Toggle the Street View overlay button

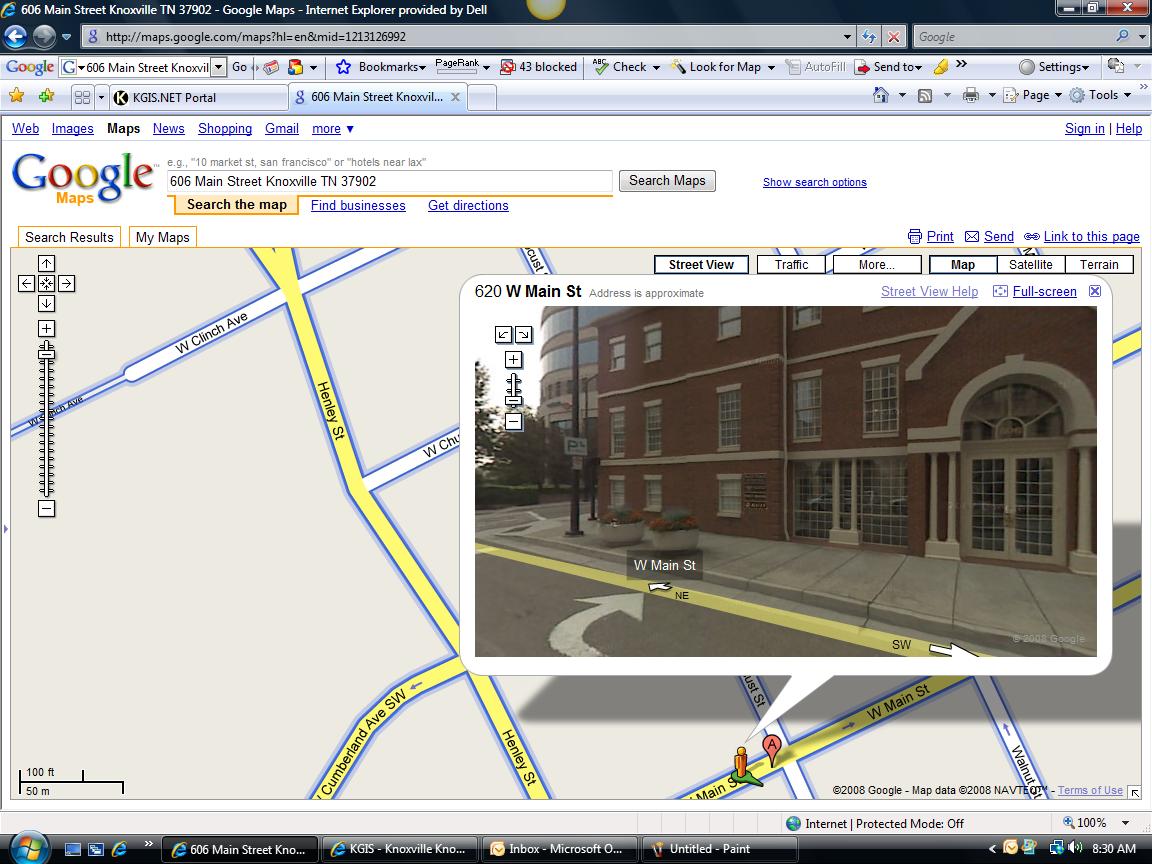(x=701, y=264)
